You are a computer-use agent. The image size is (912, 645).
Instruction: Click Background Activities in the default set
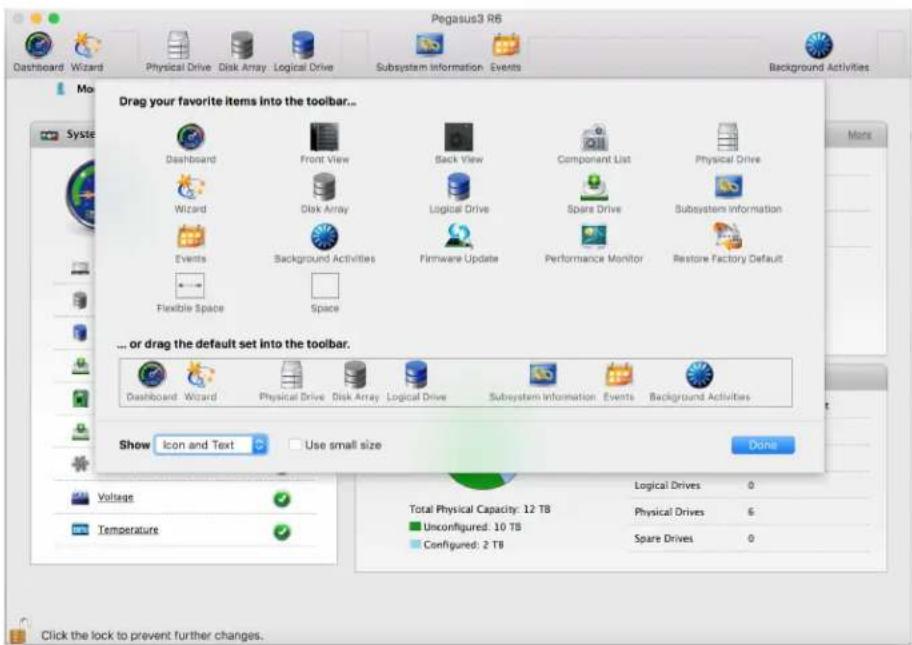tap(700, 382)
